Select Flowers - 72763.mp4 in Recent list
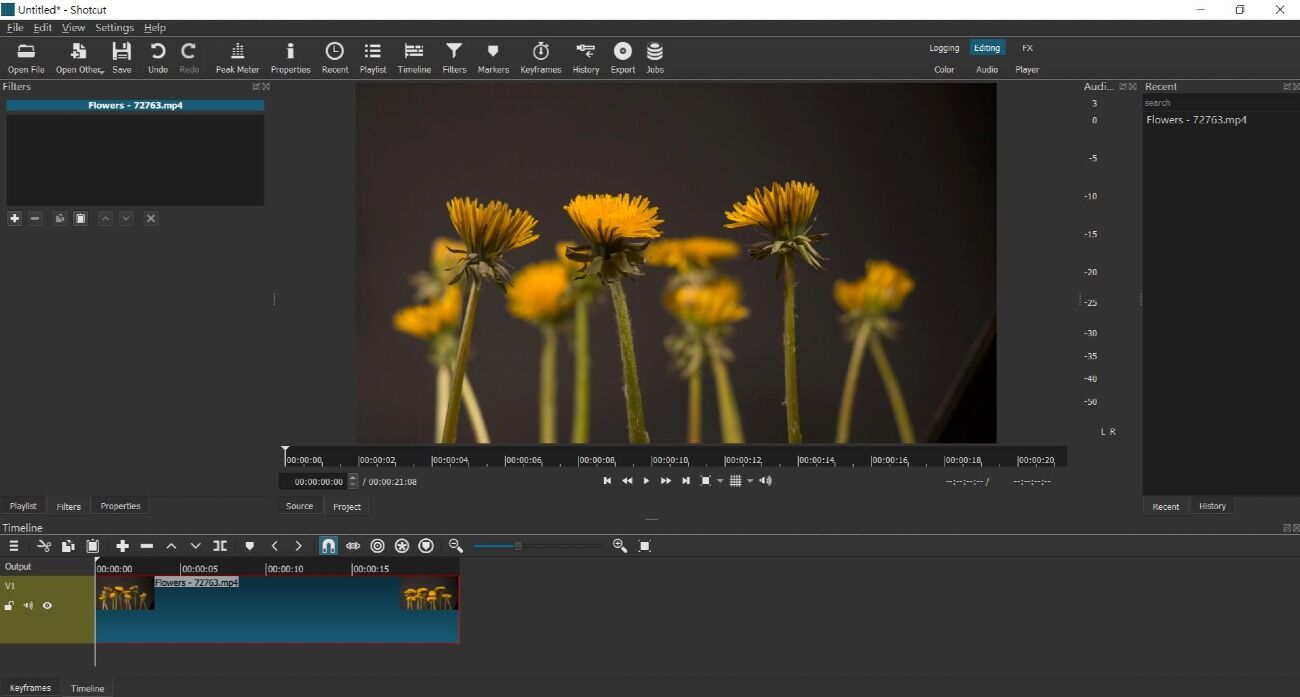 1196,120
